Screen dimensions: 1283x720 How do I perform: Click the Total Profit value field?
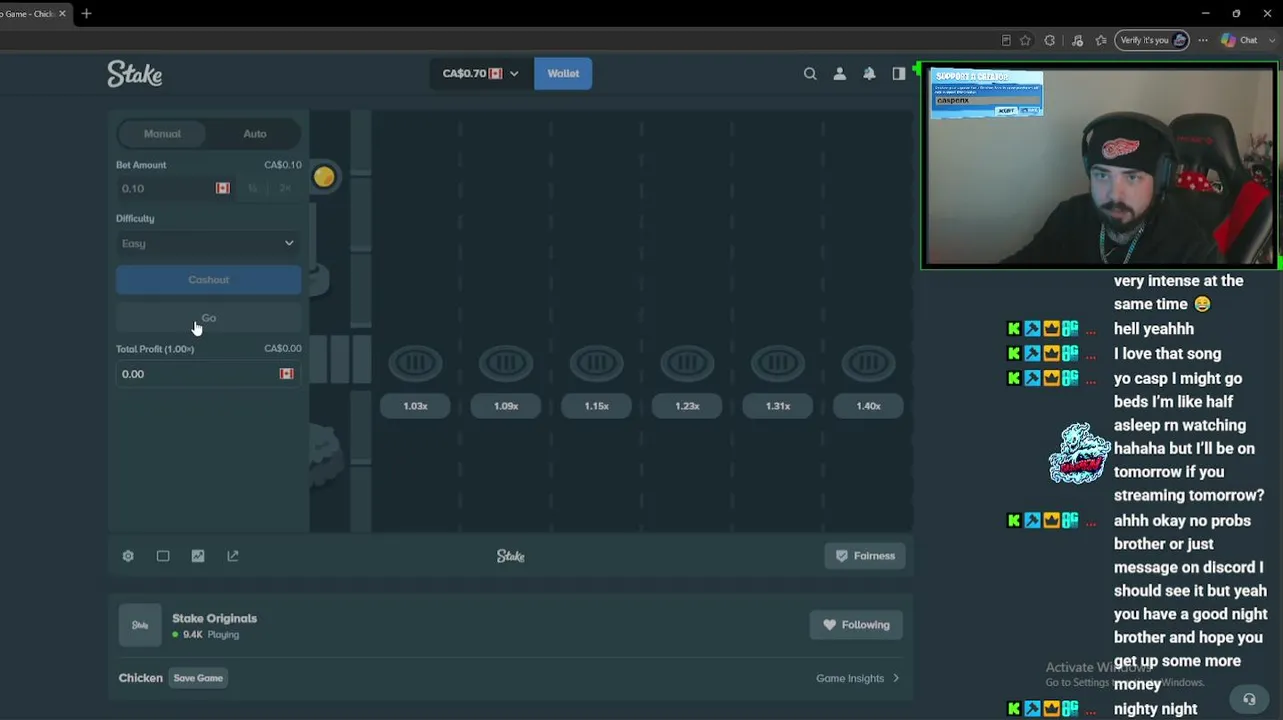click(208, 374)
